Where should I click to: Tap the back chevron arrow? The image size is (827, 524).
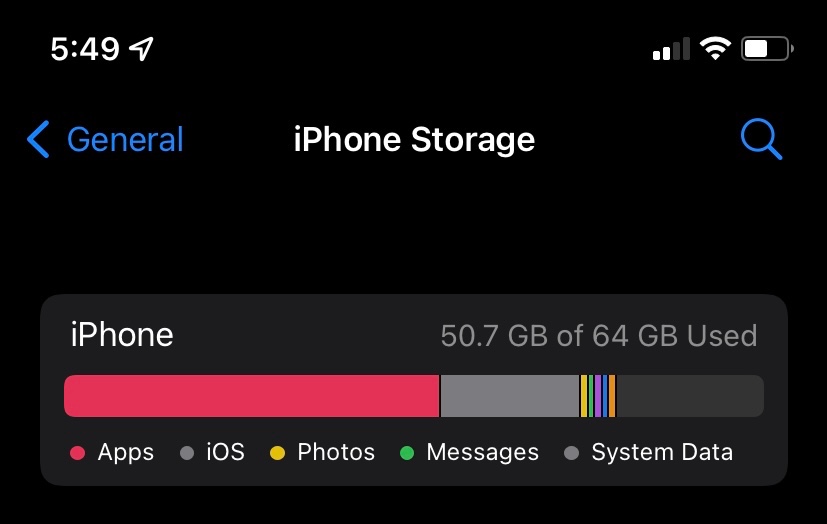(38, 140)
